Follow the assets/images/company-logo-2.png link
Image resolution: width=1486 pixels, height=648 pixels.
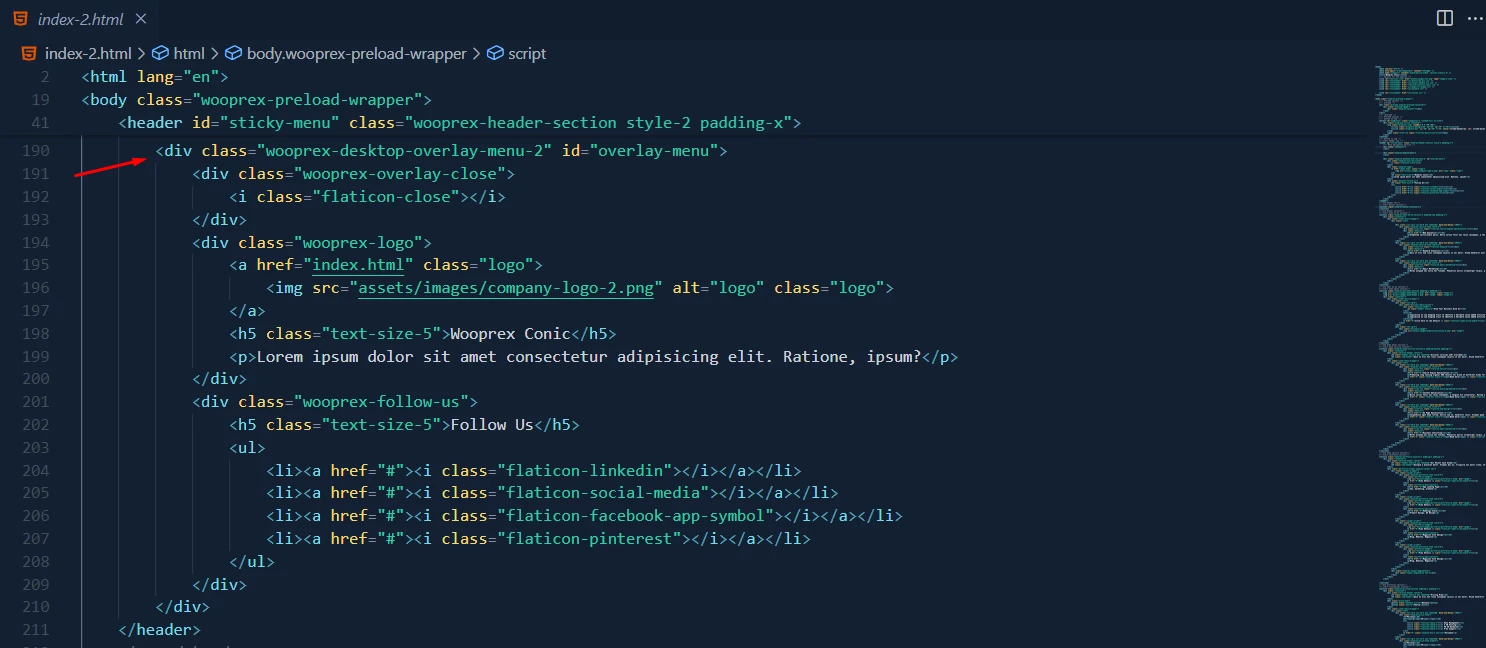click(x=509, y=288)
